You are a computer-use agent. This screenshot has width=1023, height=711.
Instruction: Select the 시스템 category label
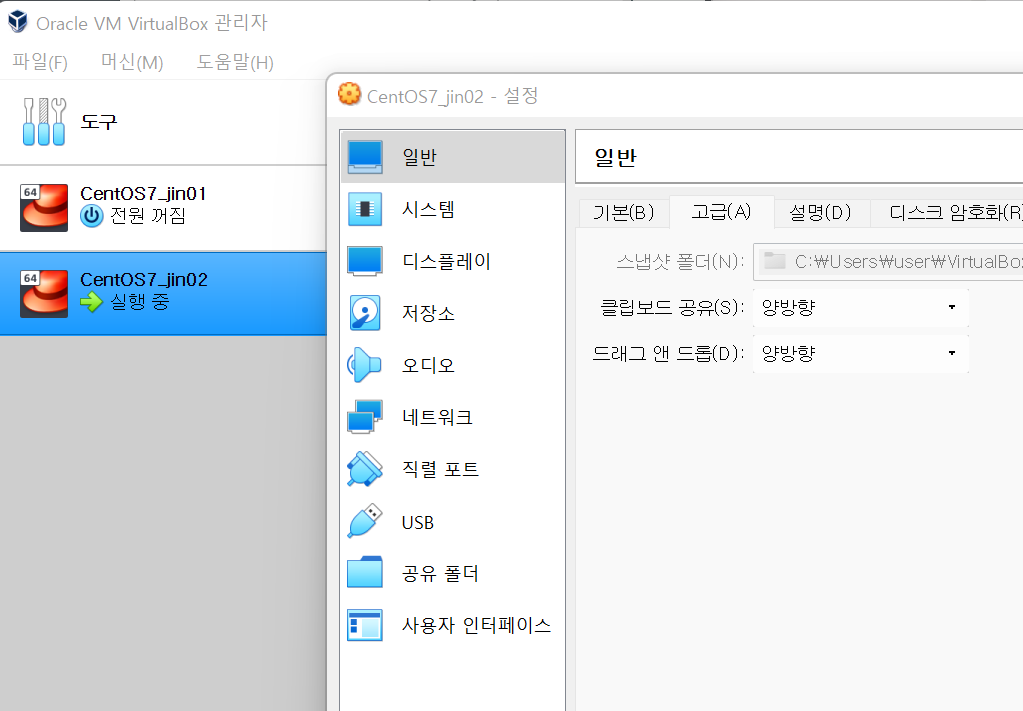click(428, 209)
